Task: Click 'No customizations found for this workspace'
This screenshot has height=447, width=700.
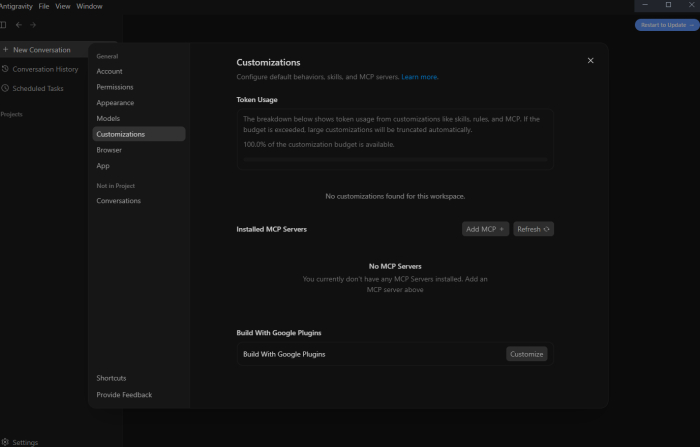Action: 395,196
